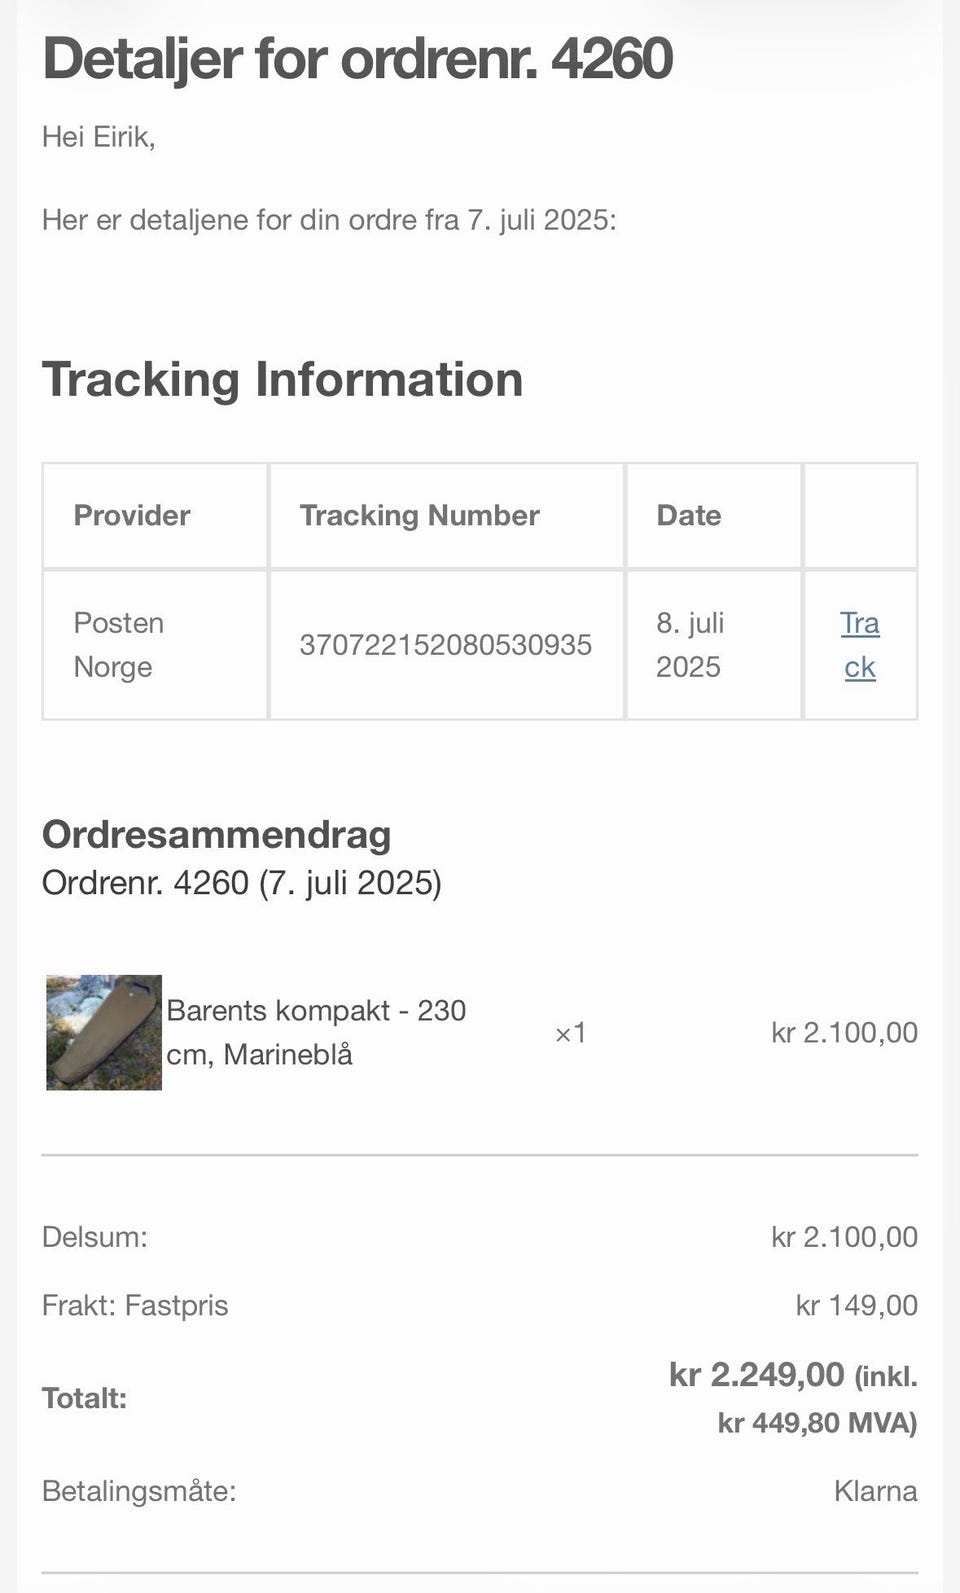Click the Frakt: Fastpris label
The width and height of the screenshot is (960, 1593).
click(x=135, y=1305)
